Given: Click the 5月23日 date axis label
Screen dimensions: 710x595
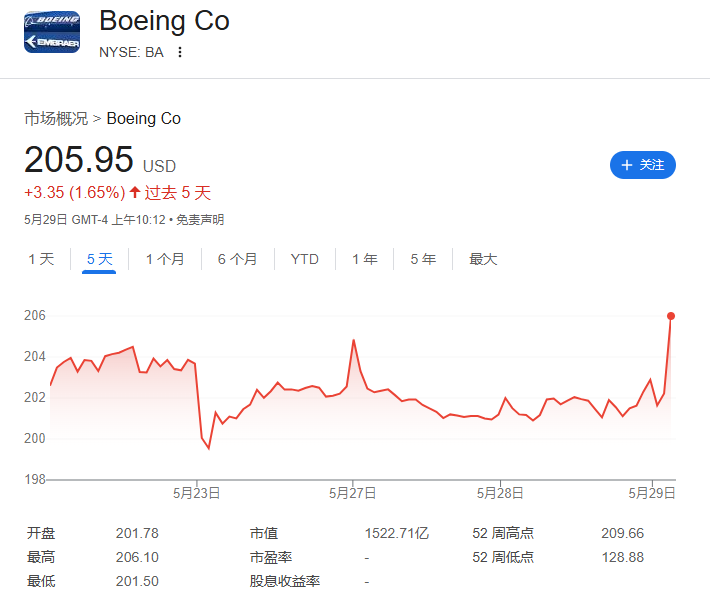Looking at the screenshot, I should (196, 492).
